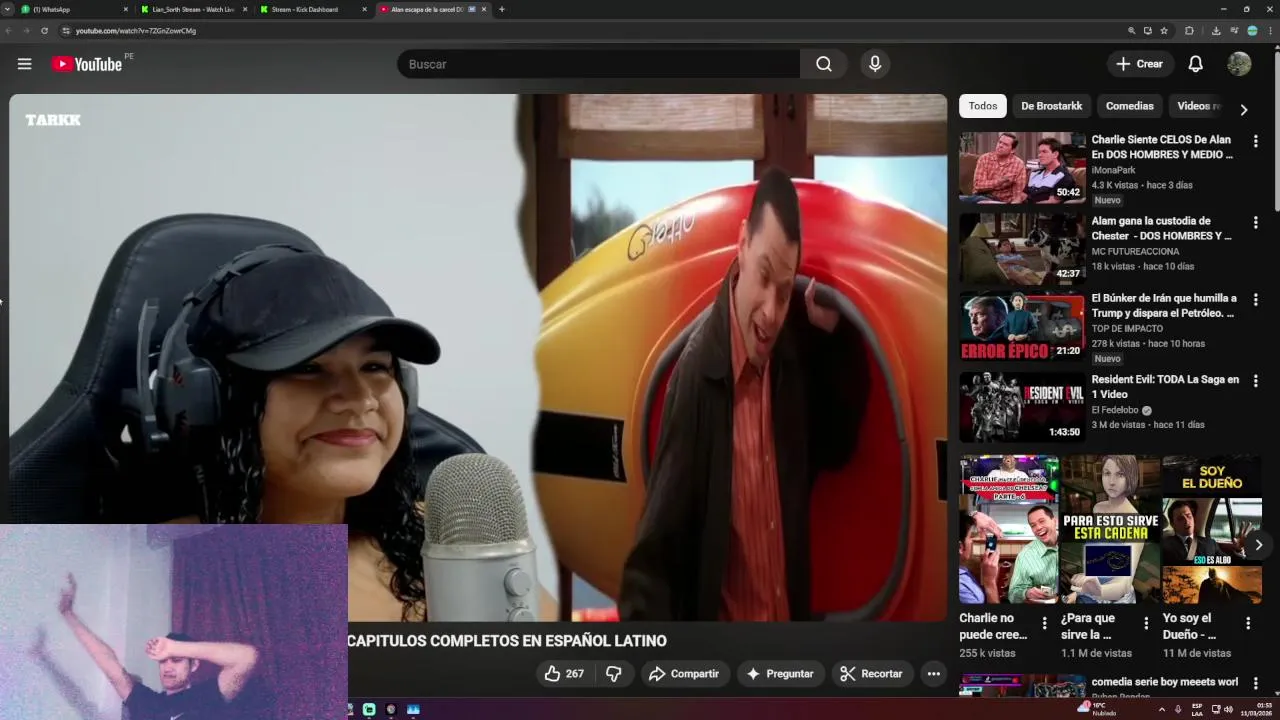Click the video player frame
Image resolution: width=1280 pixels, height=720 pixels.
[x=478, y=358]
